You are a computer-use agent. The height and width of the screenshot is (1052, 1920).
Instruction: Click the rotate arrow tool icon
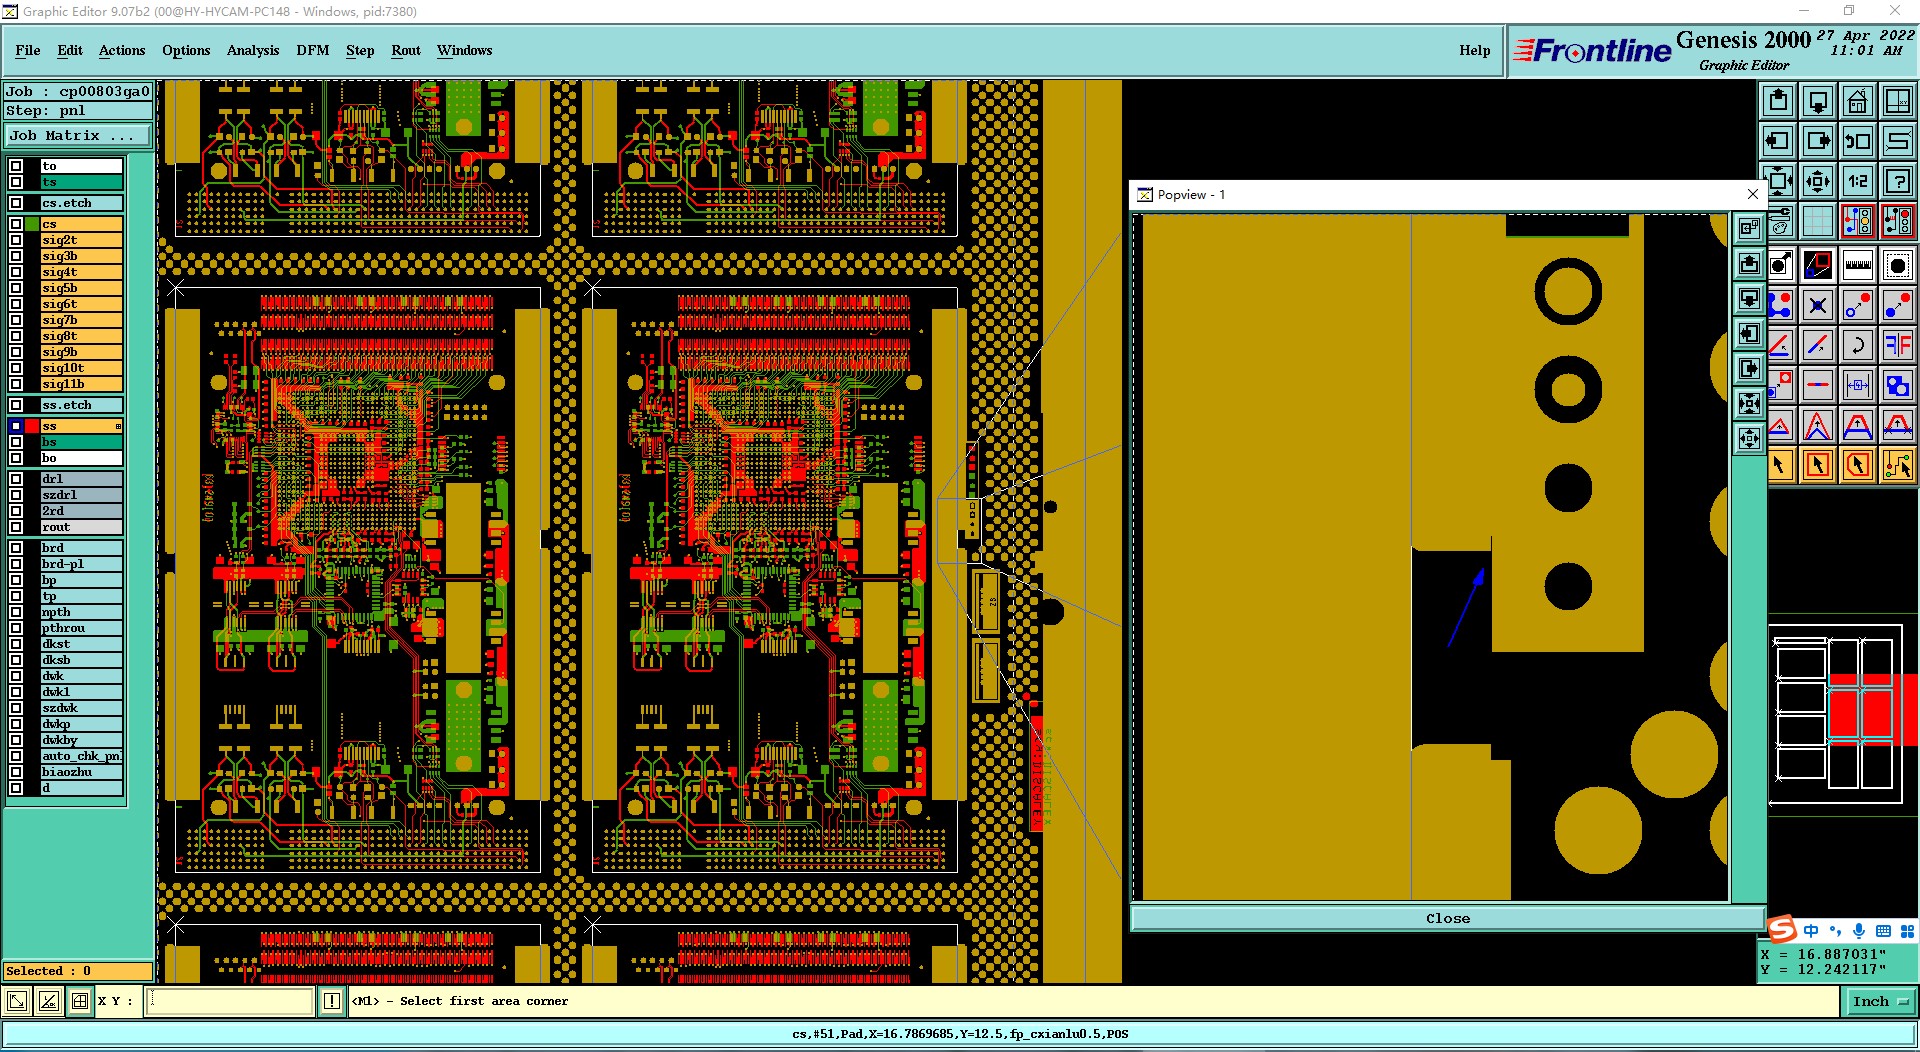[x=1858, y=345]
